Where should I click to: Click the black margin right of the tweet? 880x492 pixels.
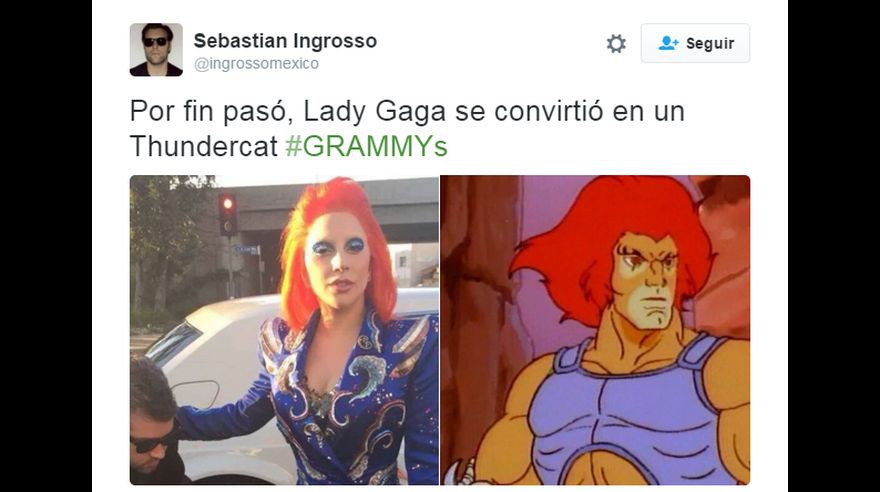coord(834,246)
